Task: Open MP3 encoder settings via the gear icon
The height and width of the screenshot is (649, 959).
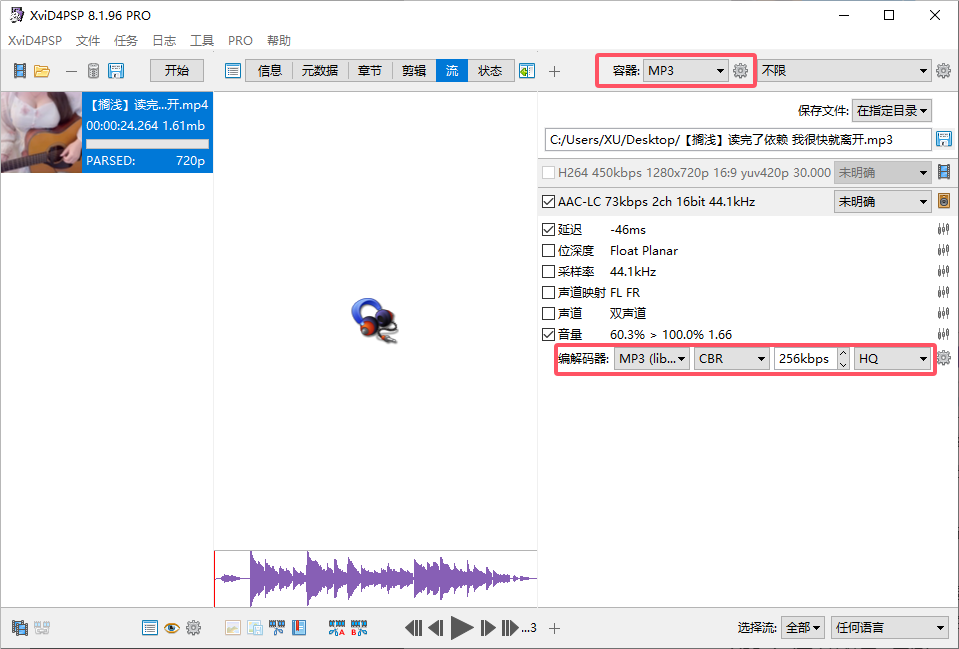Action: [x=944, y=358]
